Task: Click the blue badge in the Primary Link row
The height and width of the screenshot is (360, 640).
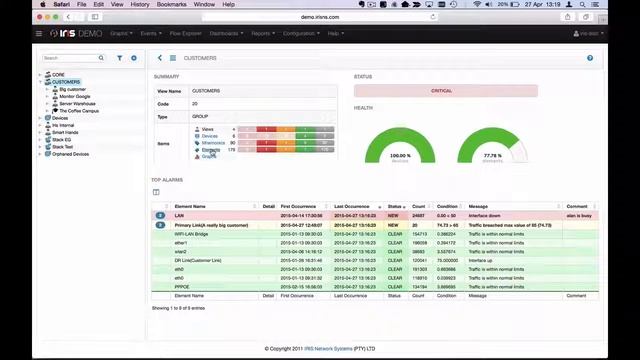Action: coord(160,225)
